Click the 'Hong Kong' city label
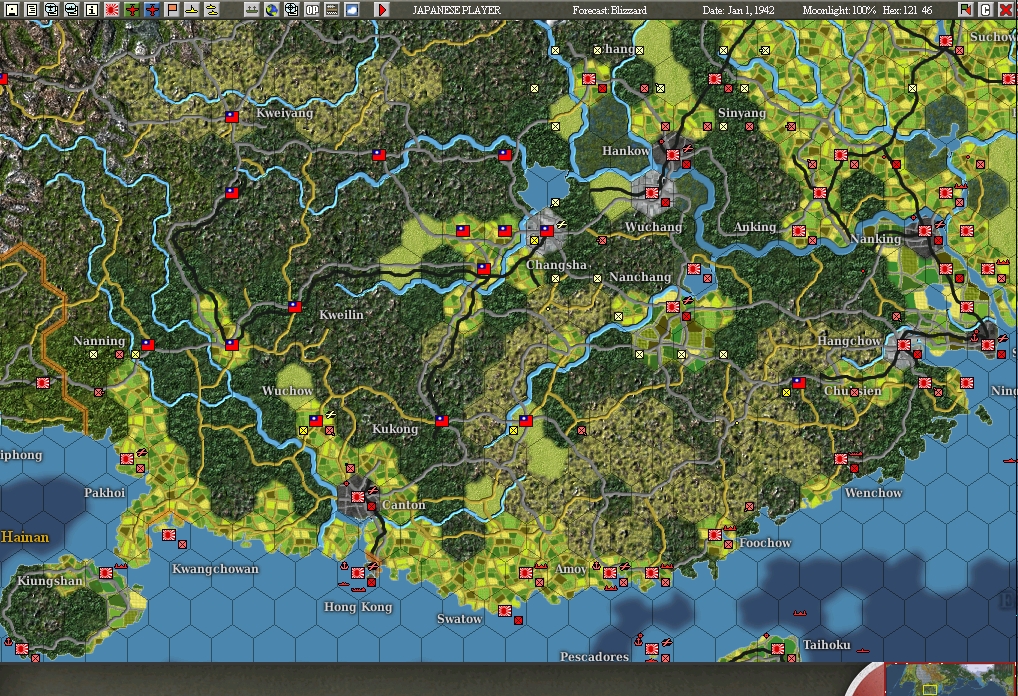1018x696 pixels. click(358, 607)
